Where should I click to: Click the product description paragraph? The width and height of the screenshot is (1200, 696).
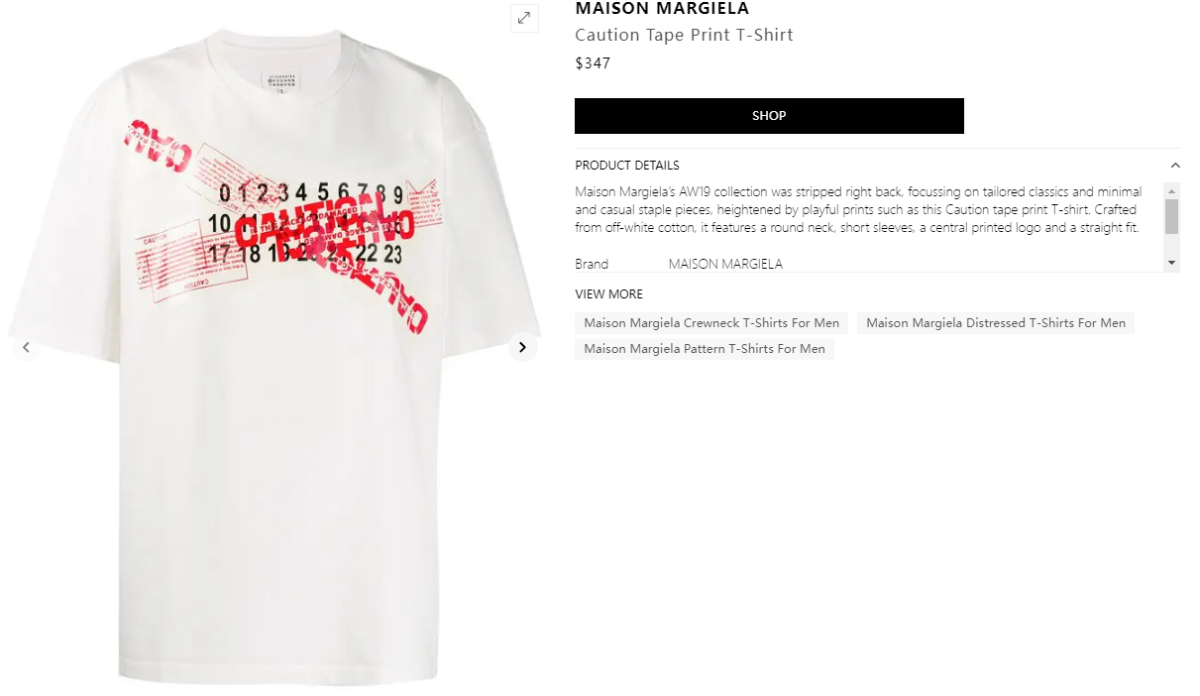[x=860, y=210]
